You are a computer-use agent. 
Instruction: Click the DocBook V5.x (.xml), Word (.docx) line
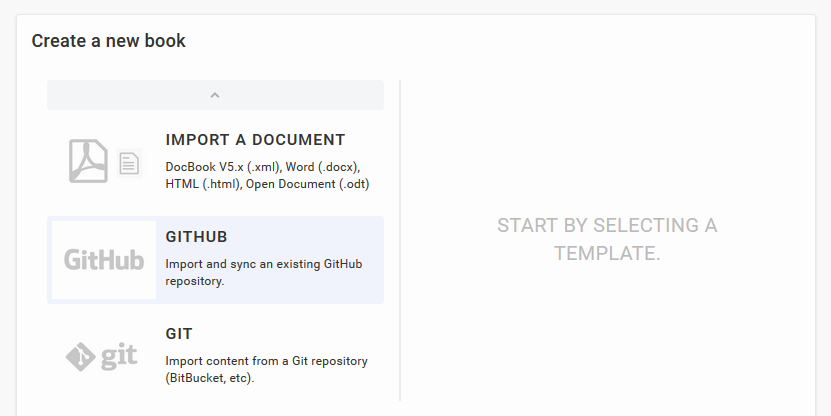click(262, 166)
